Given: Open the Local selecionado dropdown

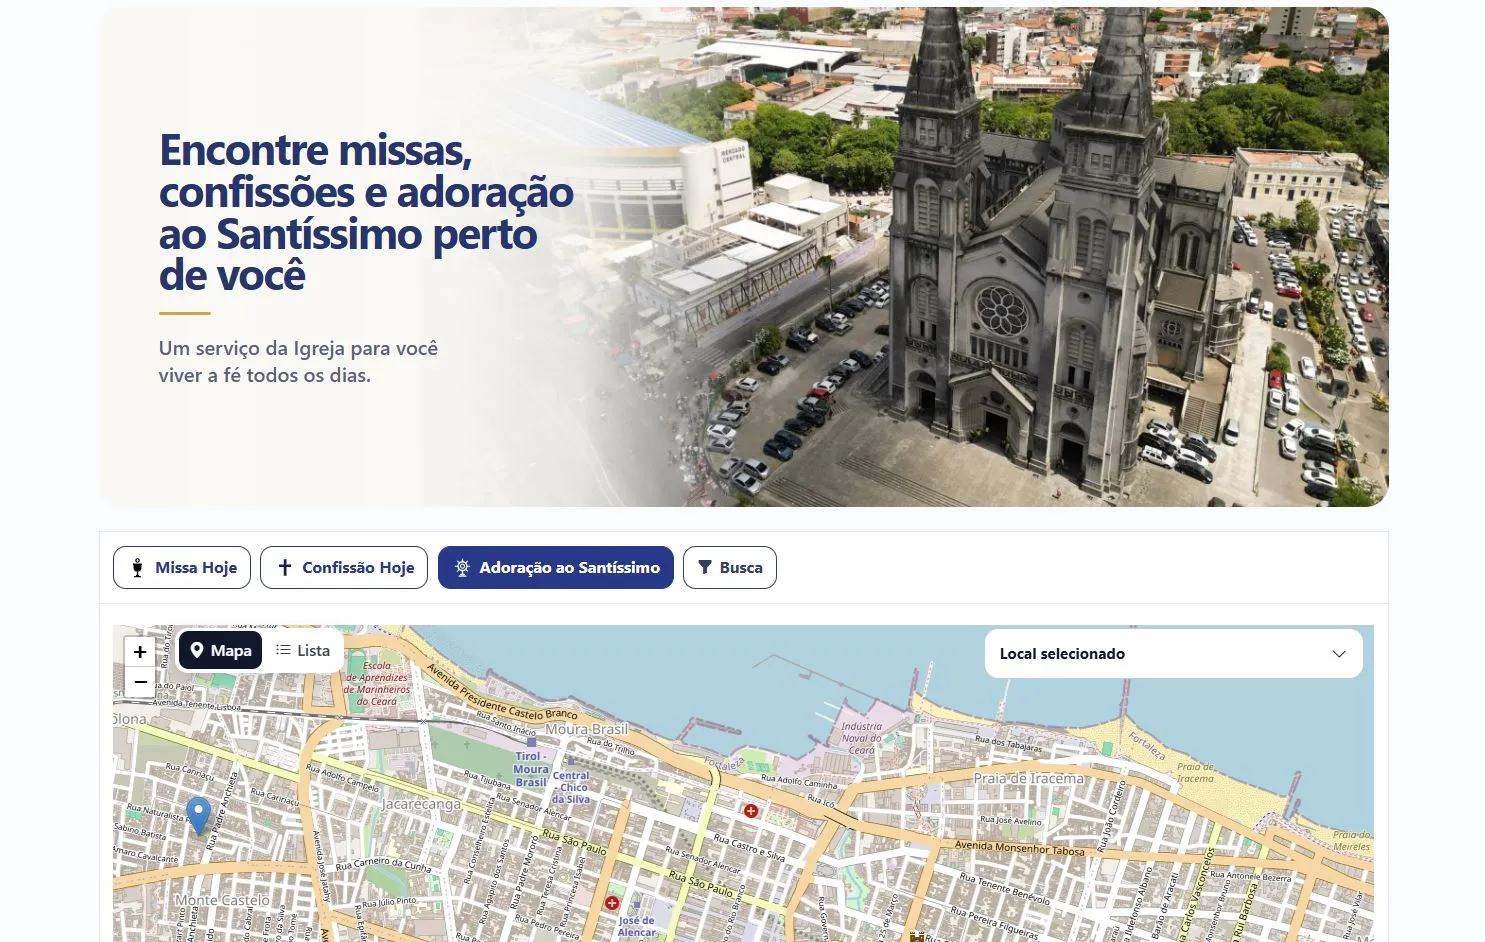Looking at the screenshot, I should pos(1173,653).
